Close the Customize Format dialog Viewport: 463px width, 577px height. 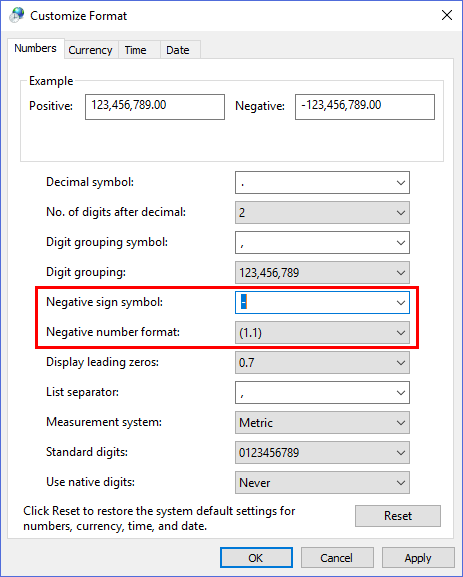pyautogui.click(x=446, y=15)
